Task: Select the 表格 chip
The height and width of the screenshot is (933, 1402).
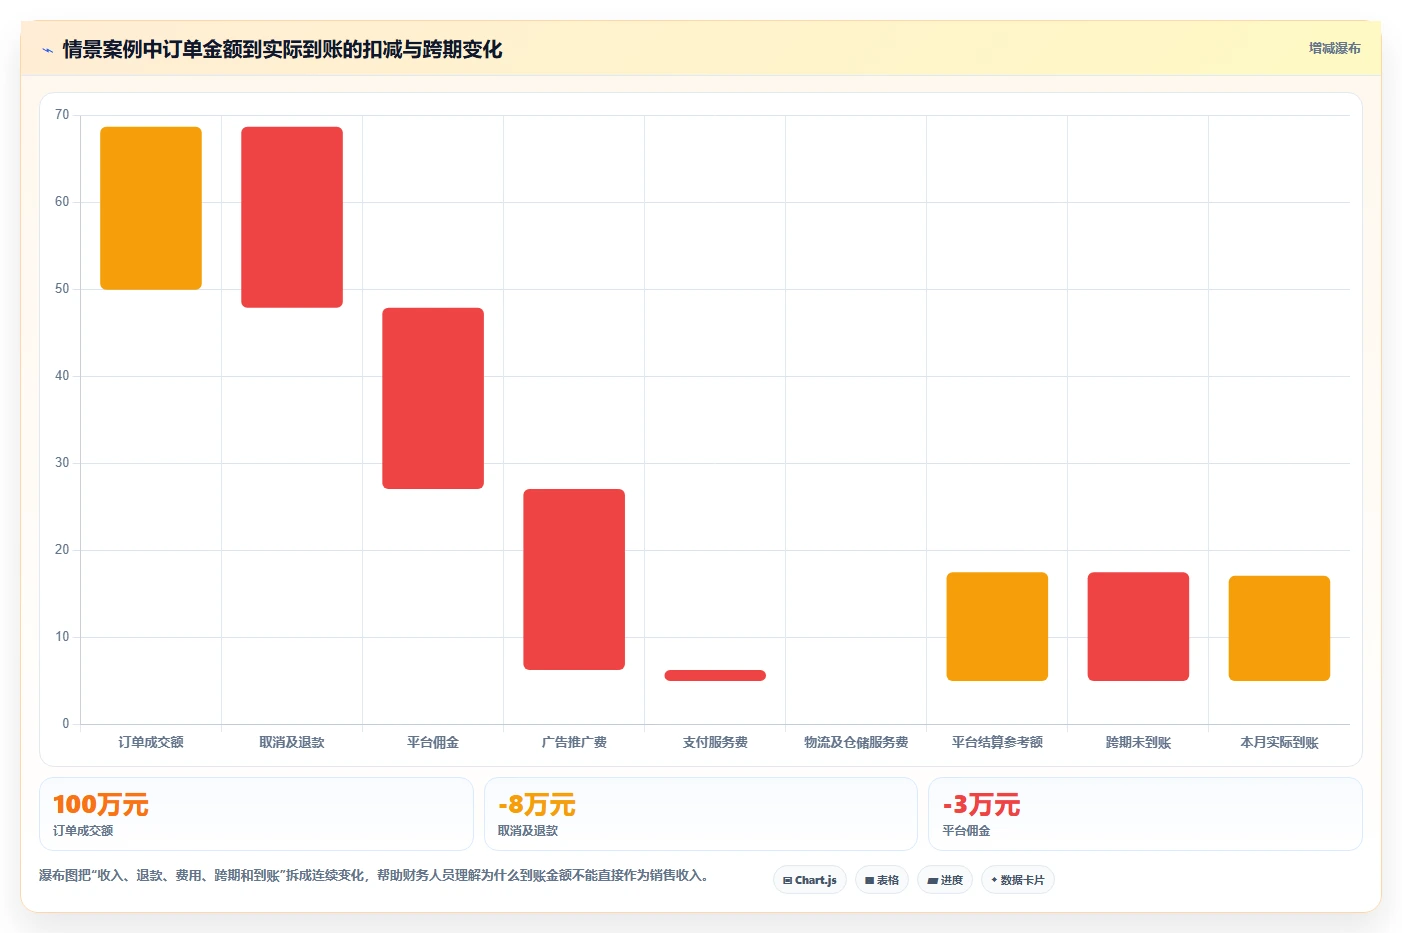Action: pyautogui.click(x=882, y=880)
